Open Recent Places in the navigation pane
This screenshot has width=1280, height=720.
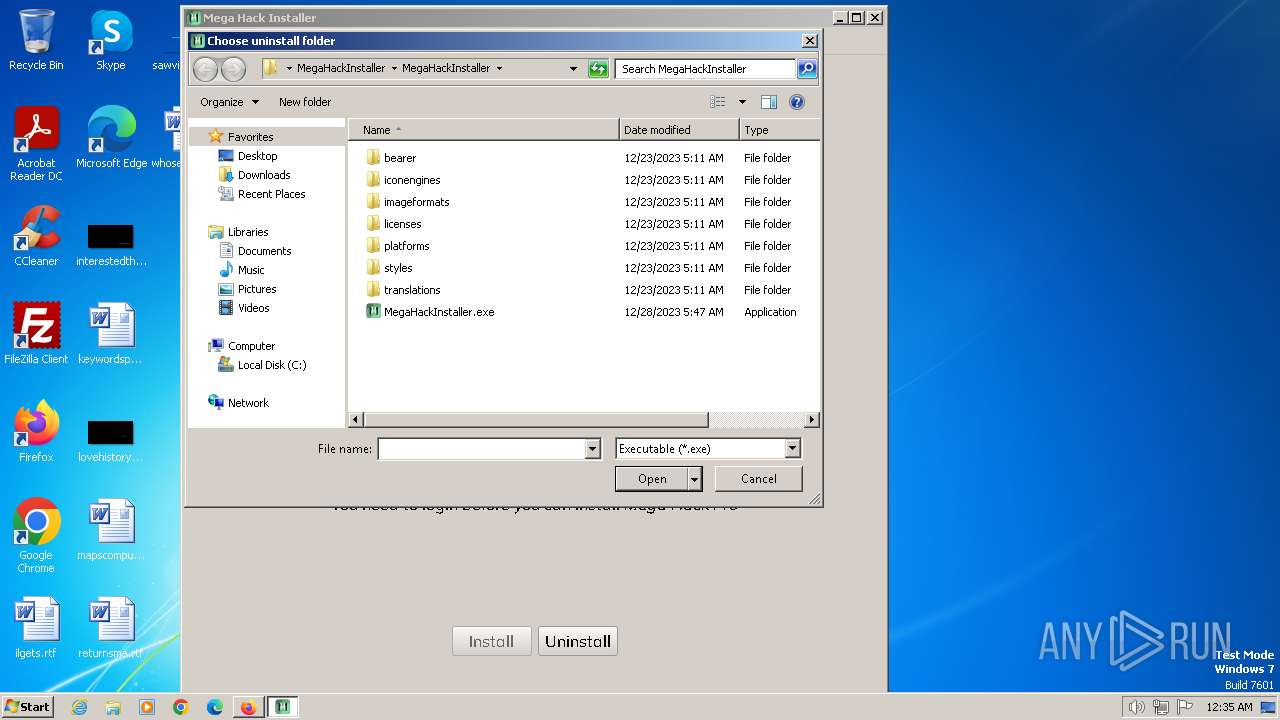[271, 194]
